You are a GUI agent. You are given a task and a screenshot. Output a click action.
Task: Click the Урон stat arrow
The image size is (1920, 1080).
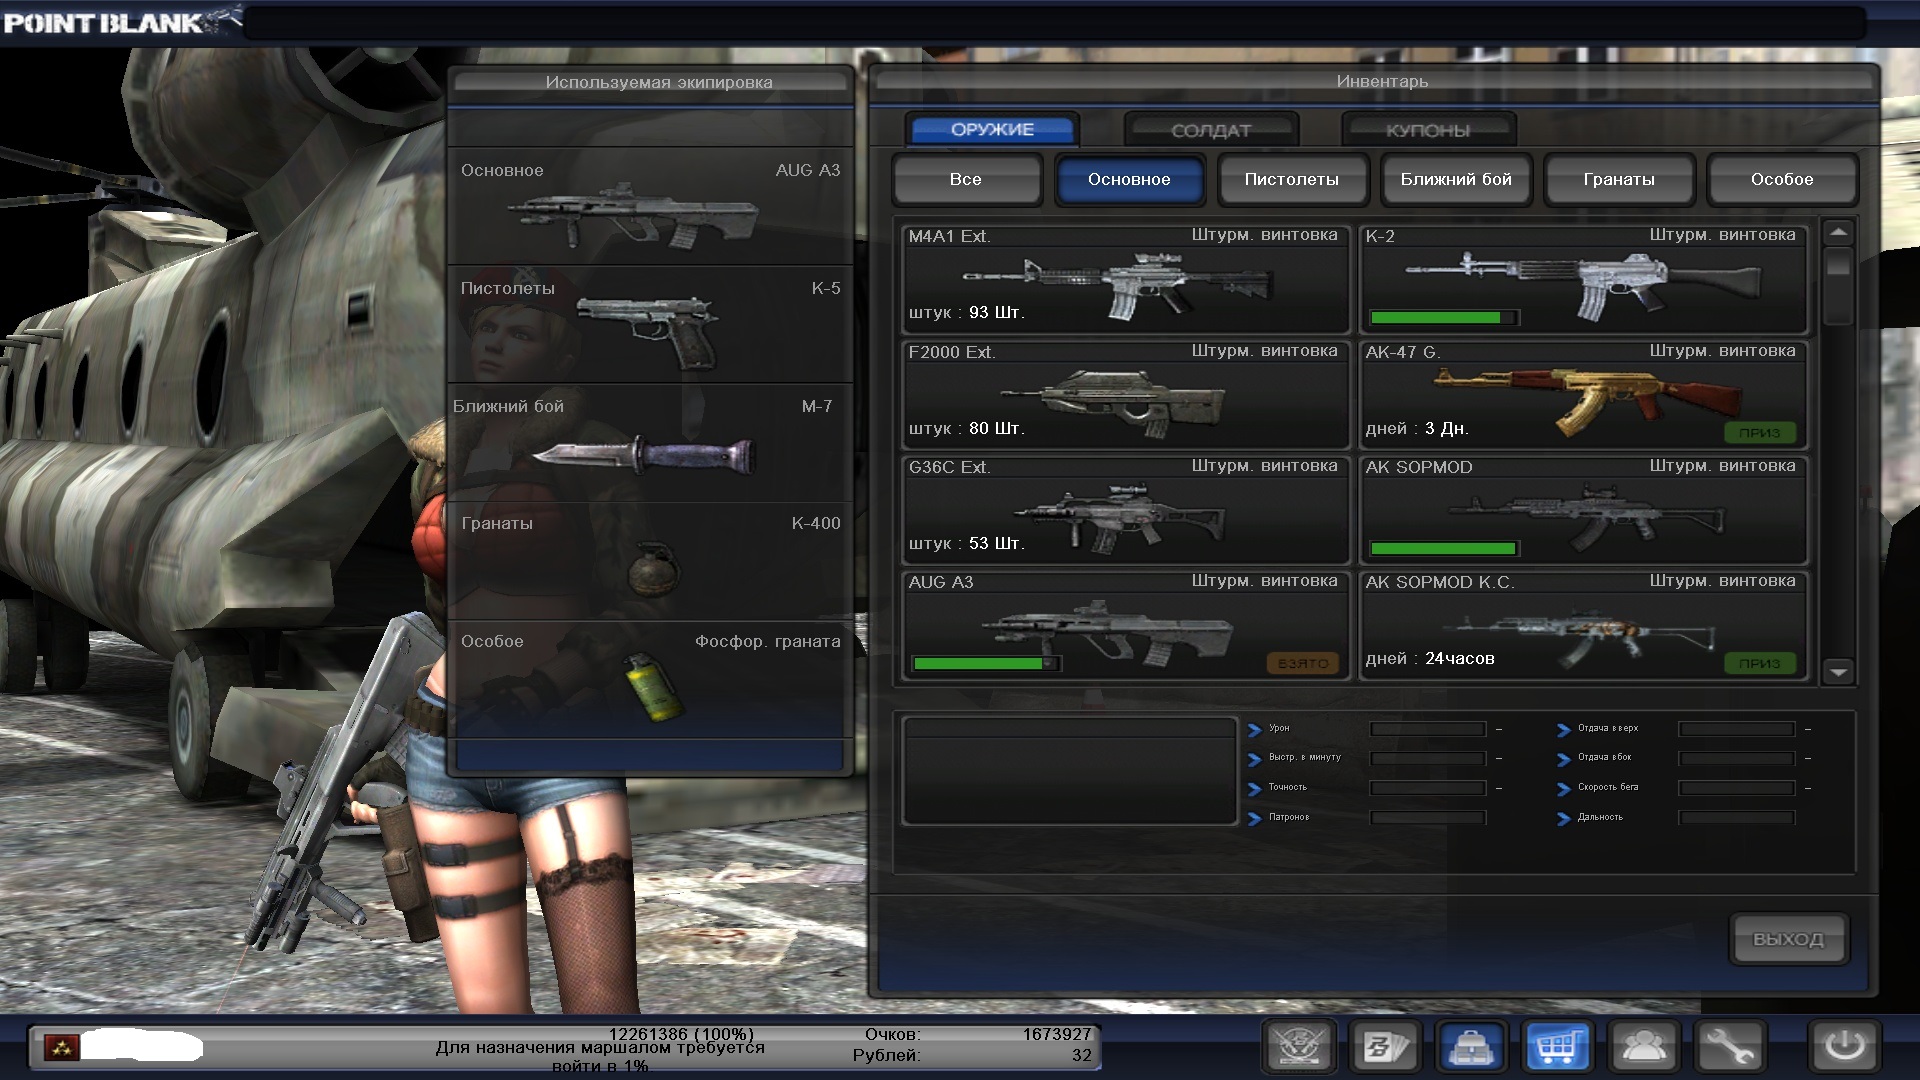pos(1255,729)
